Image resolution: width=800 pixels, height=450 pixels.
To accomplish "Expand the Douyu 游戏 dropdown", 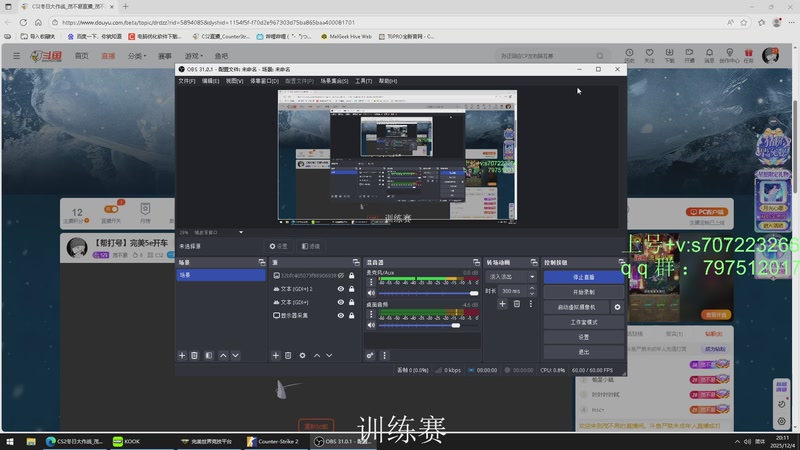I will 193,56.
